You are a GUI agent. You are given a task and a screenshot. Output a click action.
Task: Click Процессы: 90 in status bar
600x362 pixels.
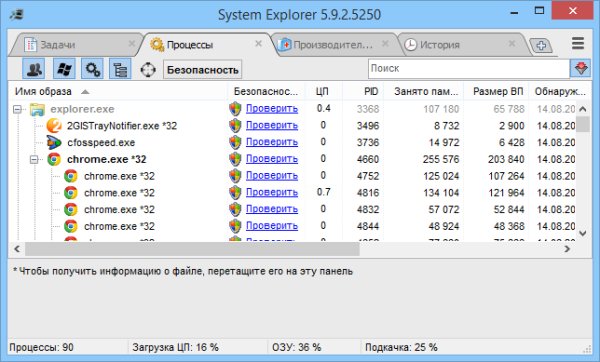tap(41, 347)
